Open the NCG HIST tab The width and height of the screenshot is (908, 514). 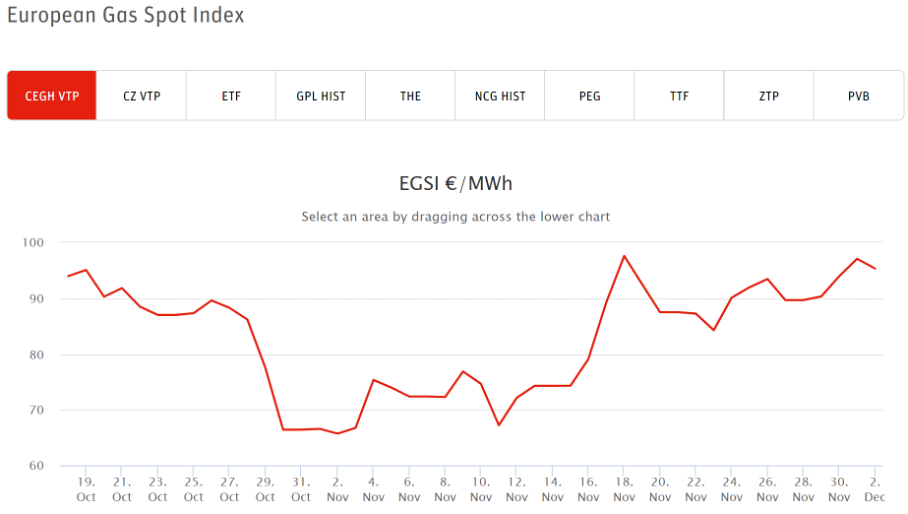point(500,96)
